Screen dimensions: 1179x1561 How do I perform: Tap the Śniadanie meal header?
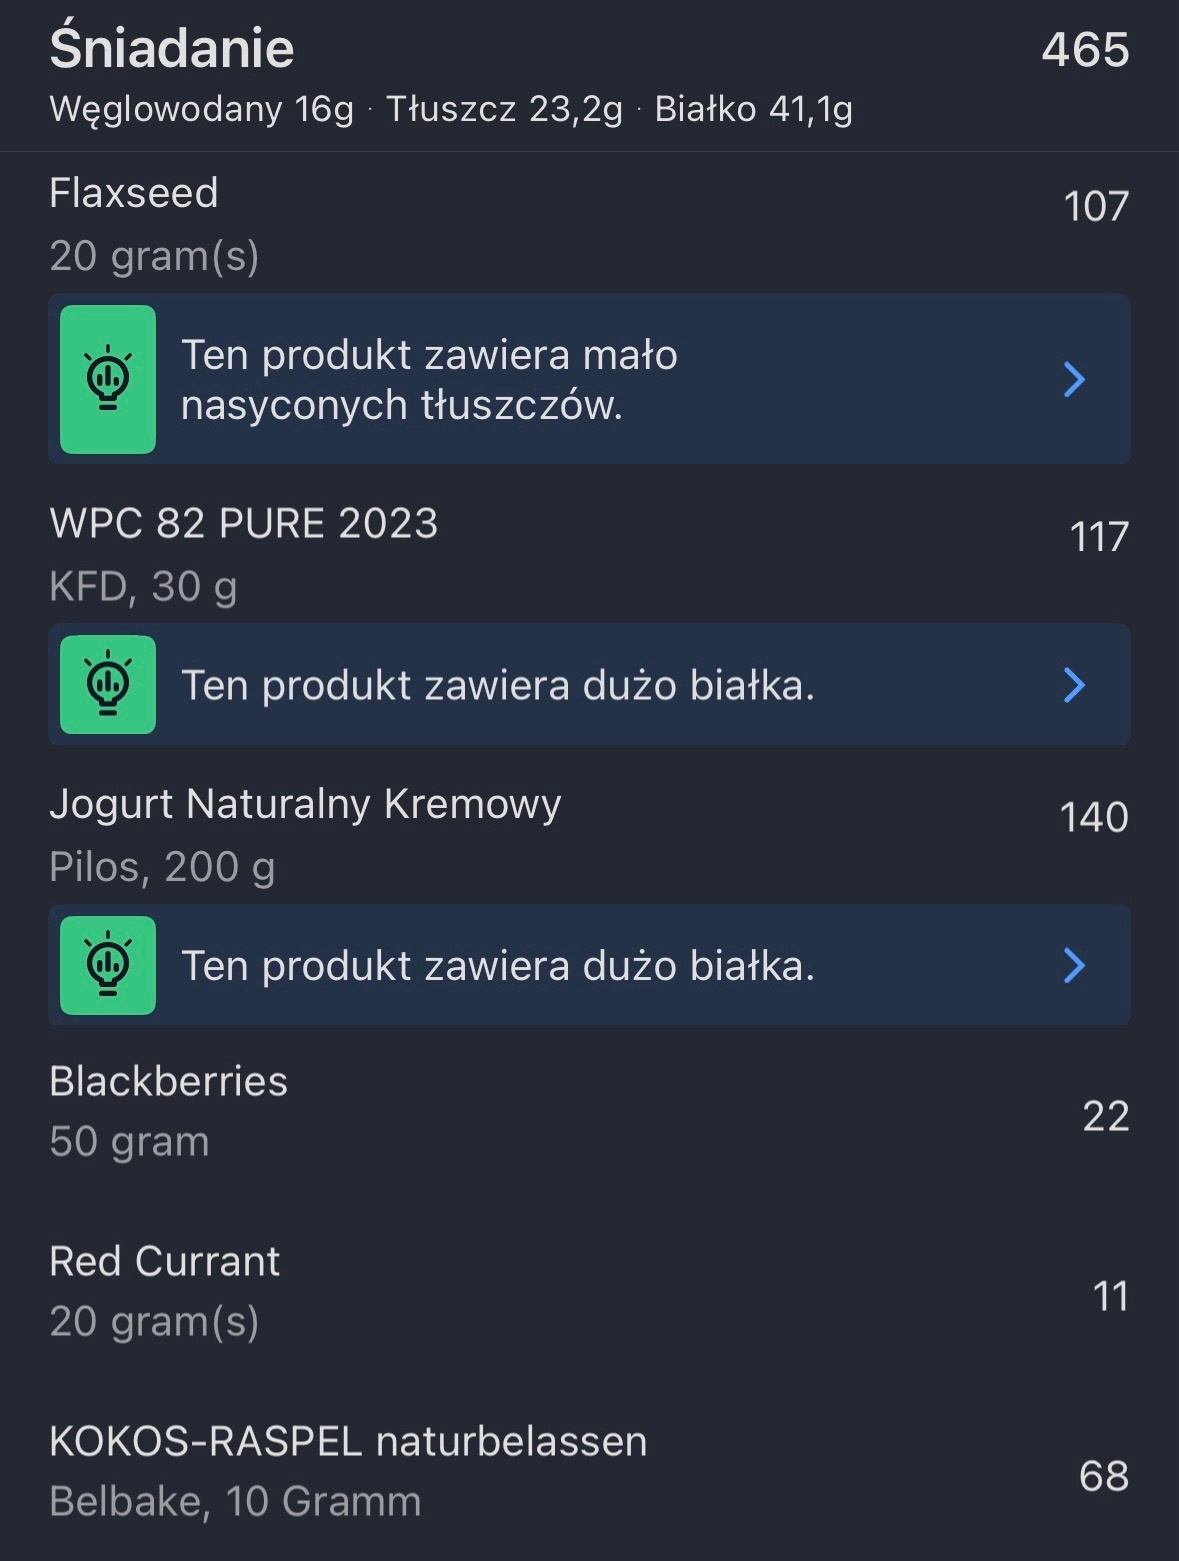coord(172,49)
